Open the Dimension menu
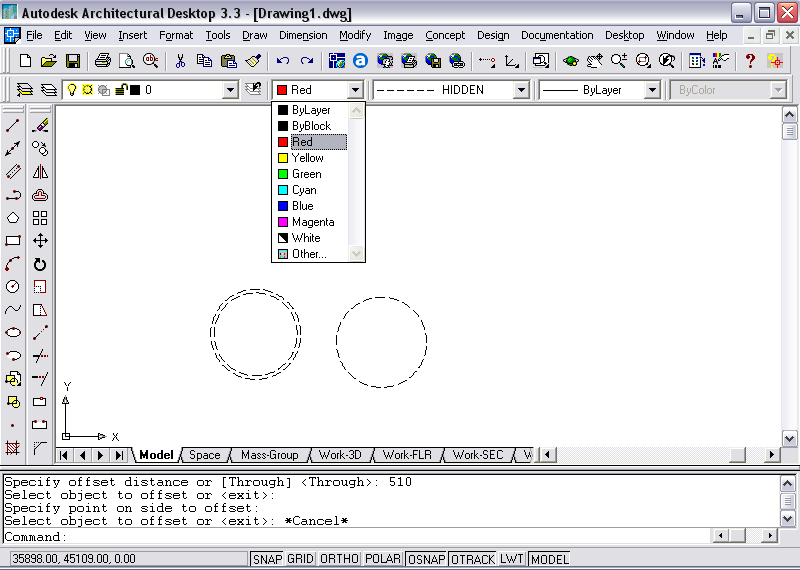Screen dimensions: 800x570 tap(303, 35)
